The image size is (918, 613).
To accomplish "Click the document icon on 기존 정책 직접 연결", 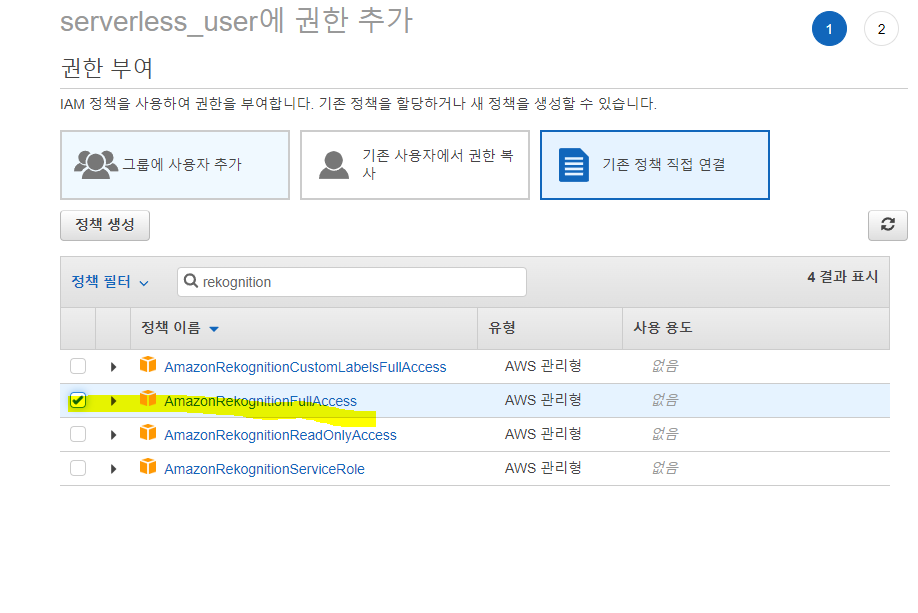I will click(574, 165).
